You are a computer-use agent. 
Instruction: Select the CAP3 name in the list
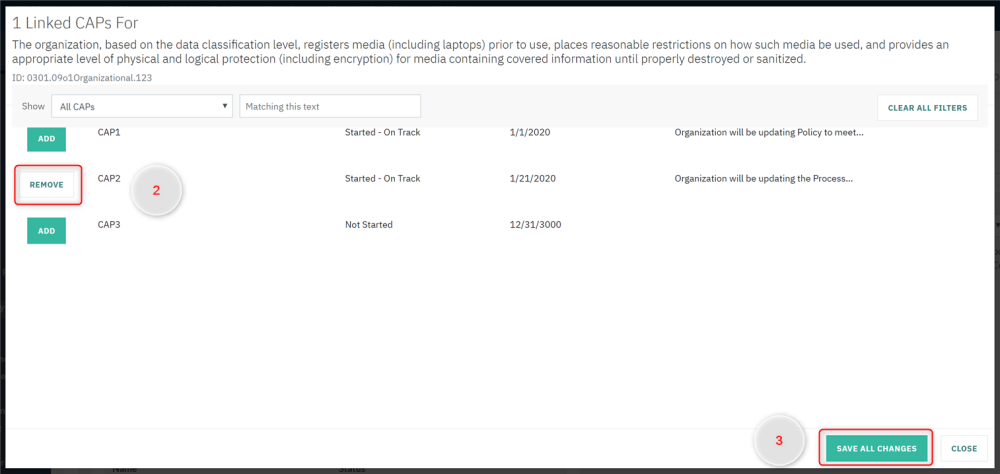pyautogui.click(x=109, y=225)
